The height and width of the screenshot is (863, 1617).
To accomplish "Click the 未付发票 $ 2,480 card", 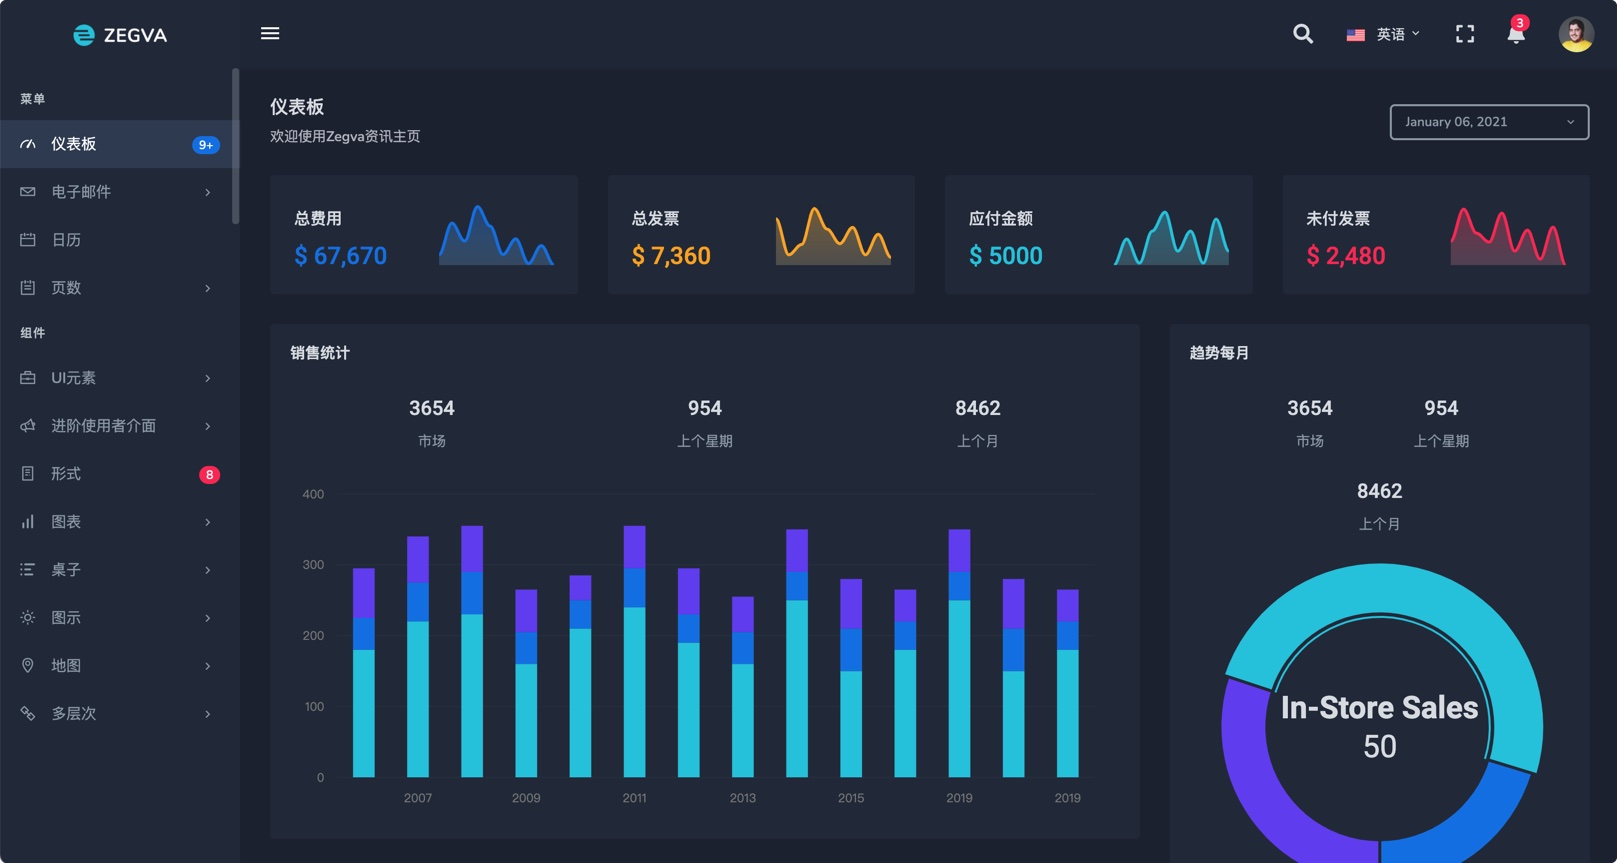I will point(1436,235).
